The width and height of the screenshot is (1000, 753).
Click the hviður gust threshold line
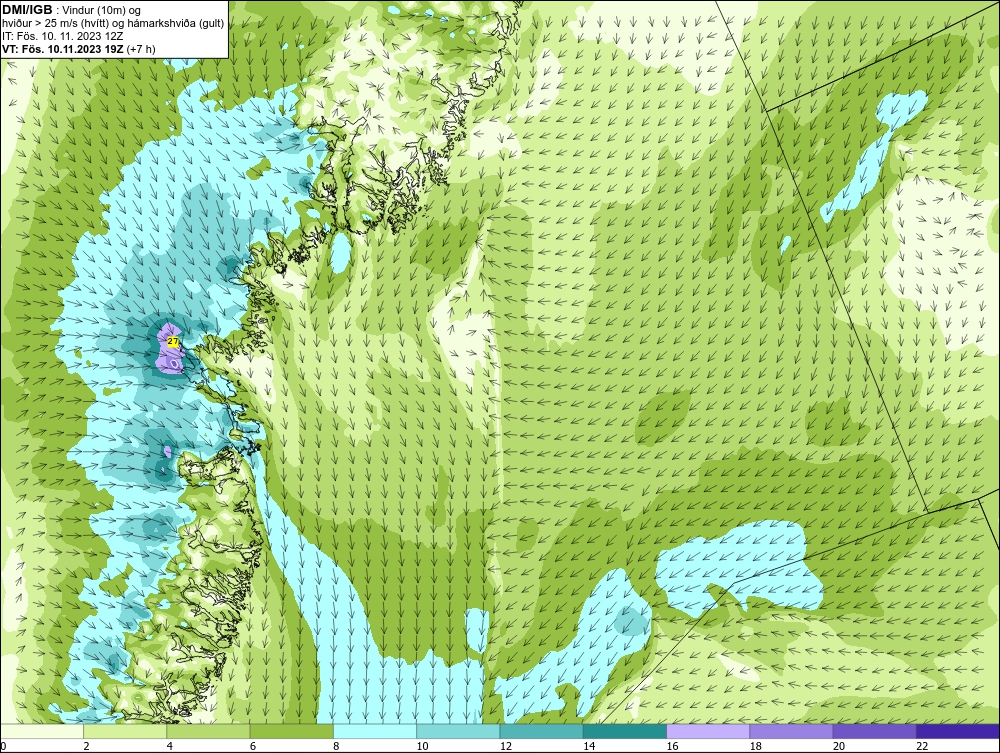point(113,23)
